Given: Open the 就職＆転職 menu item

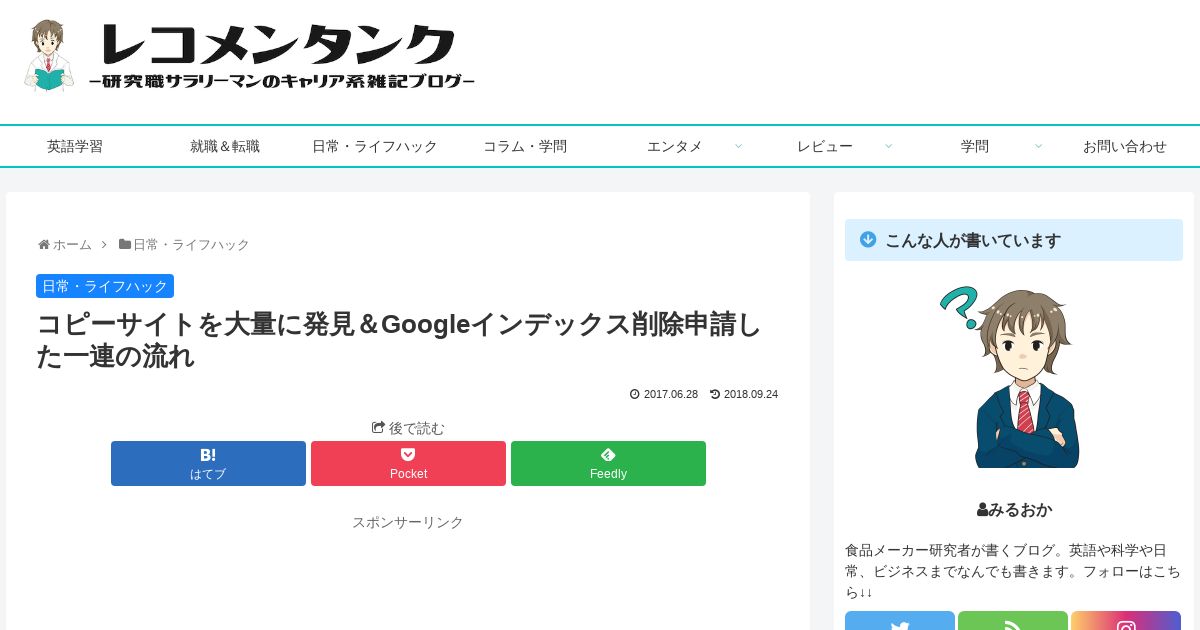Looking at the screenshot, I should [225, 146].
